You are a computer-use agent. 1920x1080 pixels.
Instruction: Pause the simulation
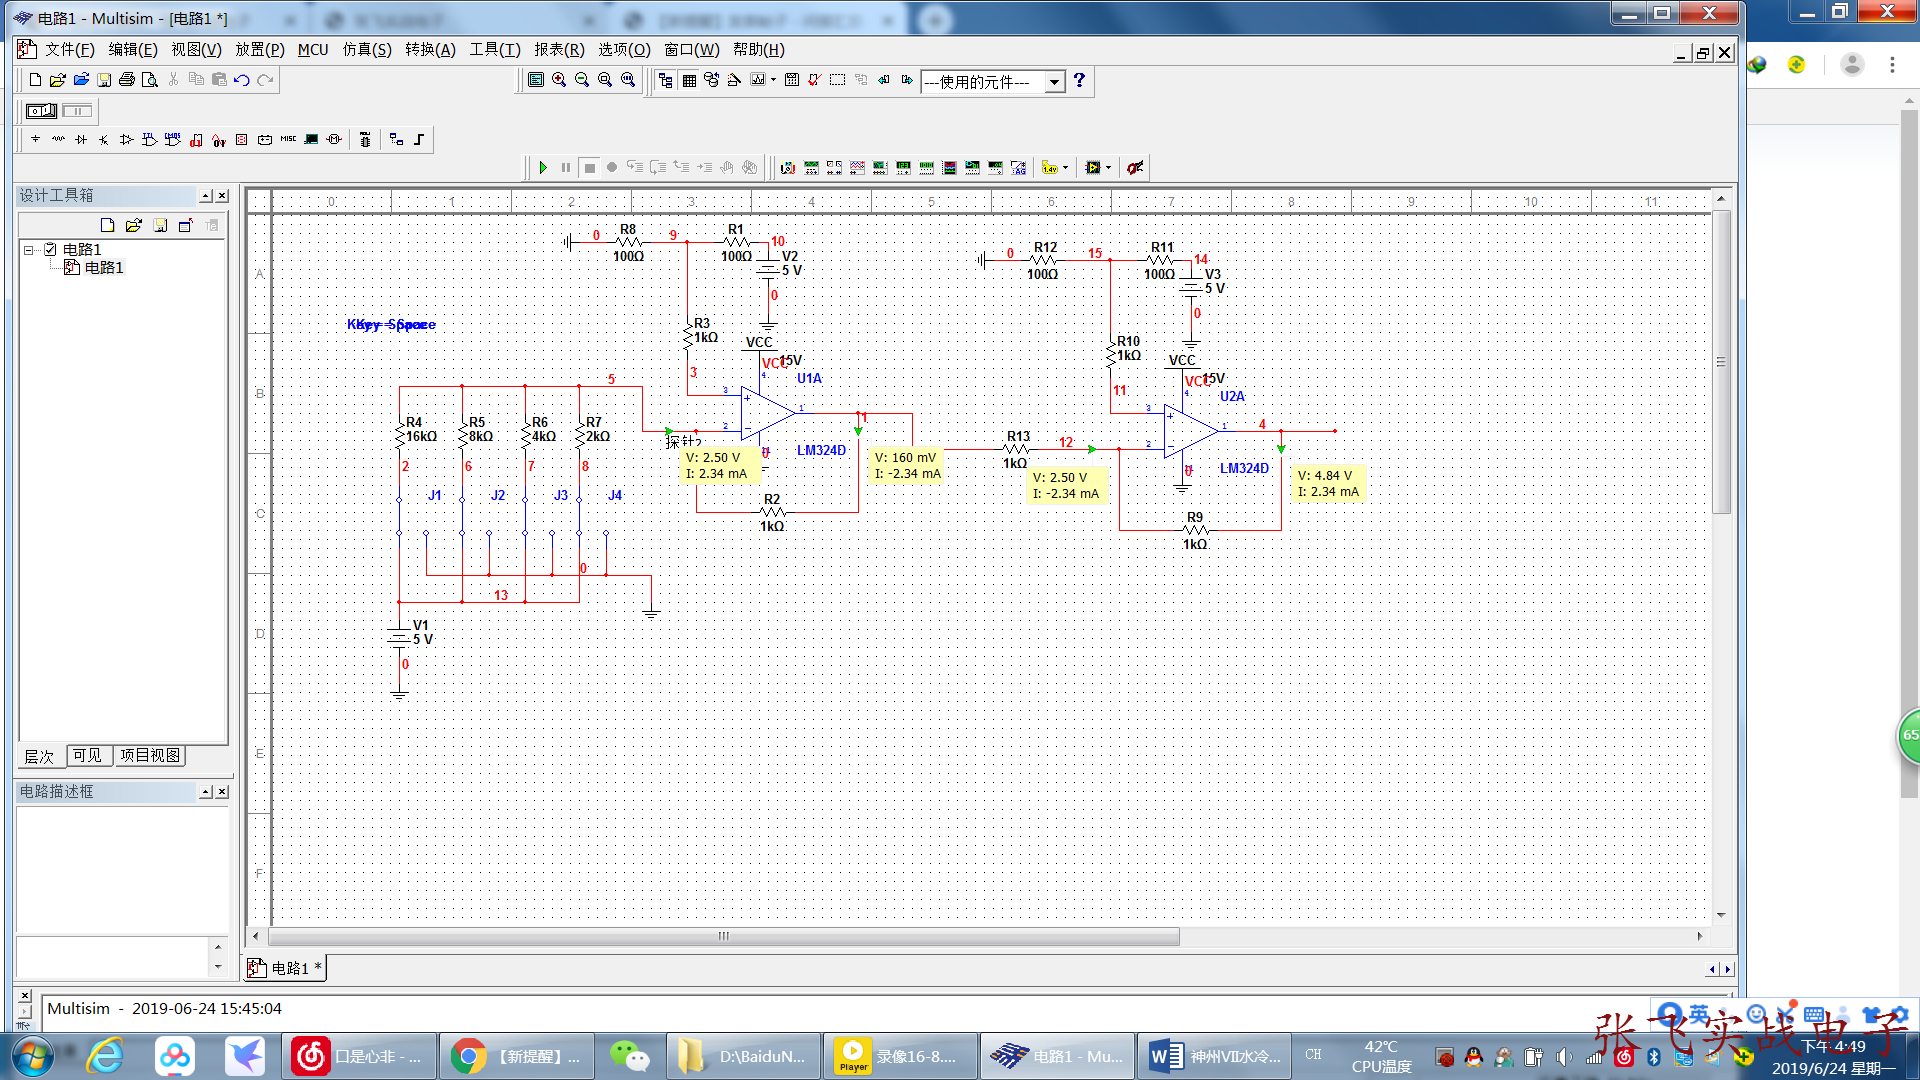[566, 168]
